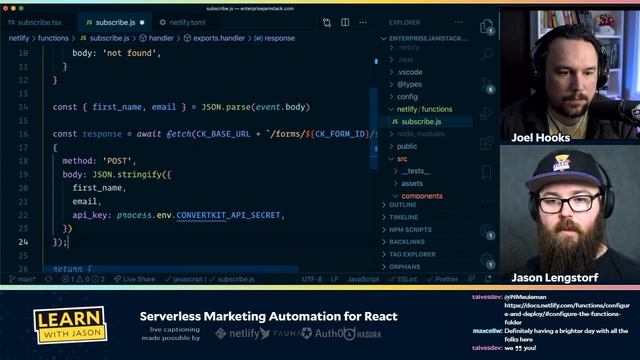Open the Extensions activity bar icon
This screenshot has width=640, height=360.
487,143
